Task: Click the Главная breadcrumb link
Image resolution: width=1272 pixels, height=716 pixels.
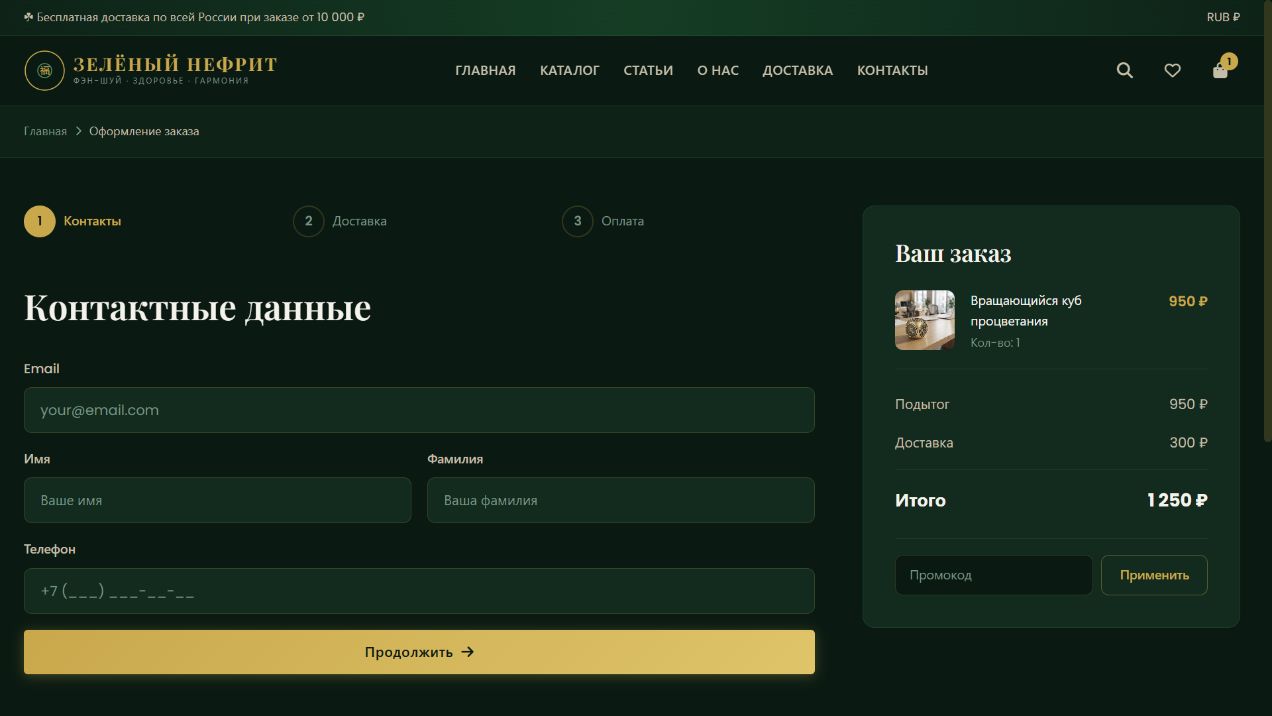Action: point(45,131)
